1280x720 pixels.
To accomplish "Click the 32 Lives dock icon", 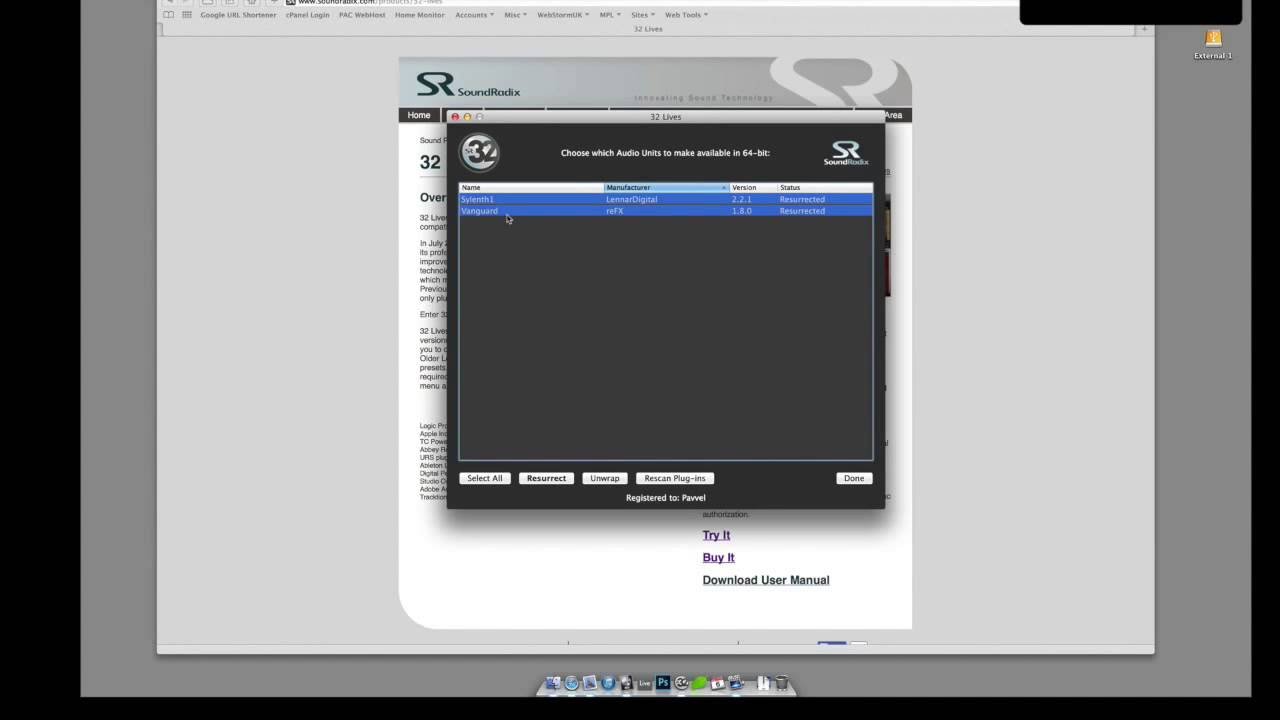I will 681,683.
